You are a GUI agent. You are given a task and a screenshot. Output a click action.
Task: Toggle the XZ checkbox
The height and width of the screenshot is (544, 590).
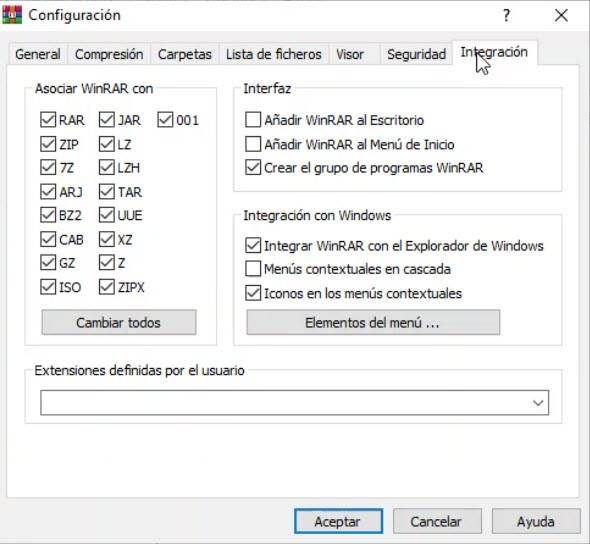pyautogui.click(x=106, y=239)
